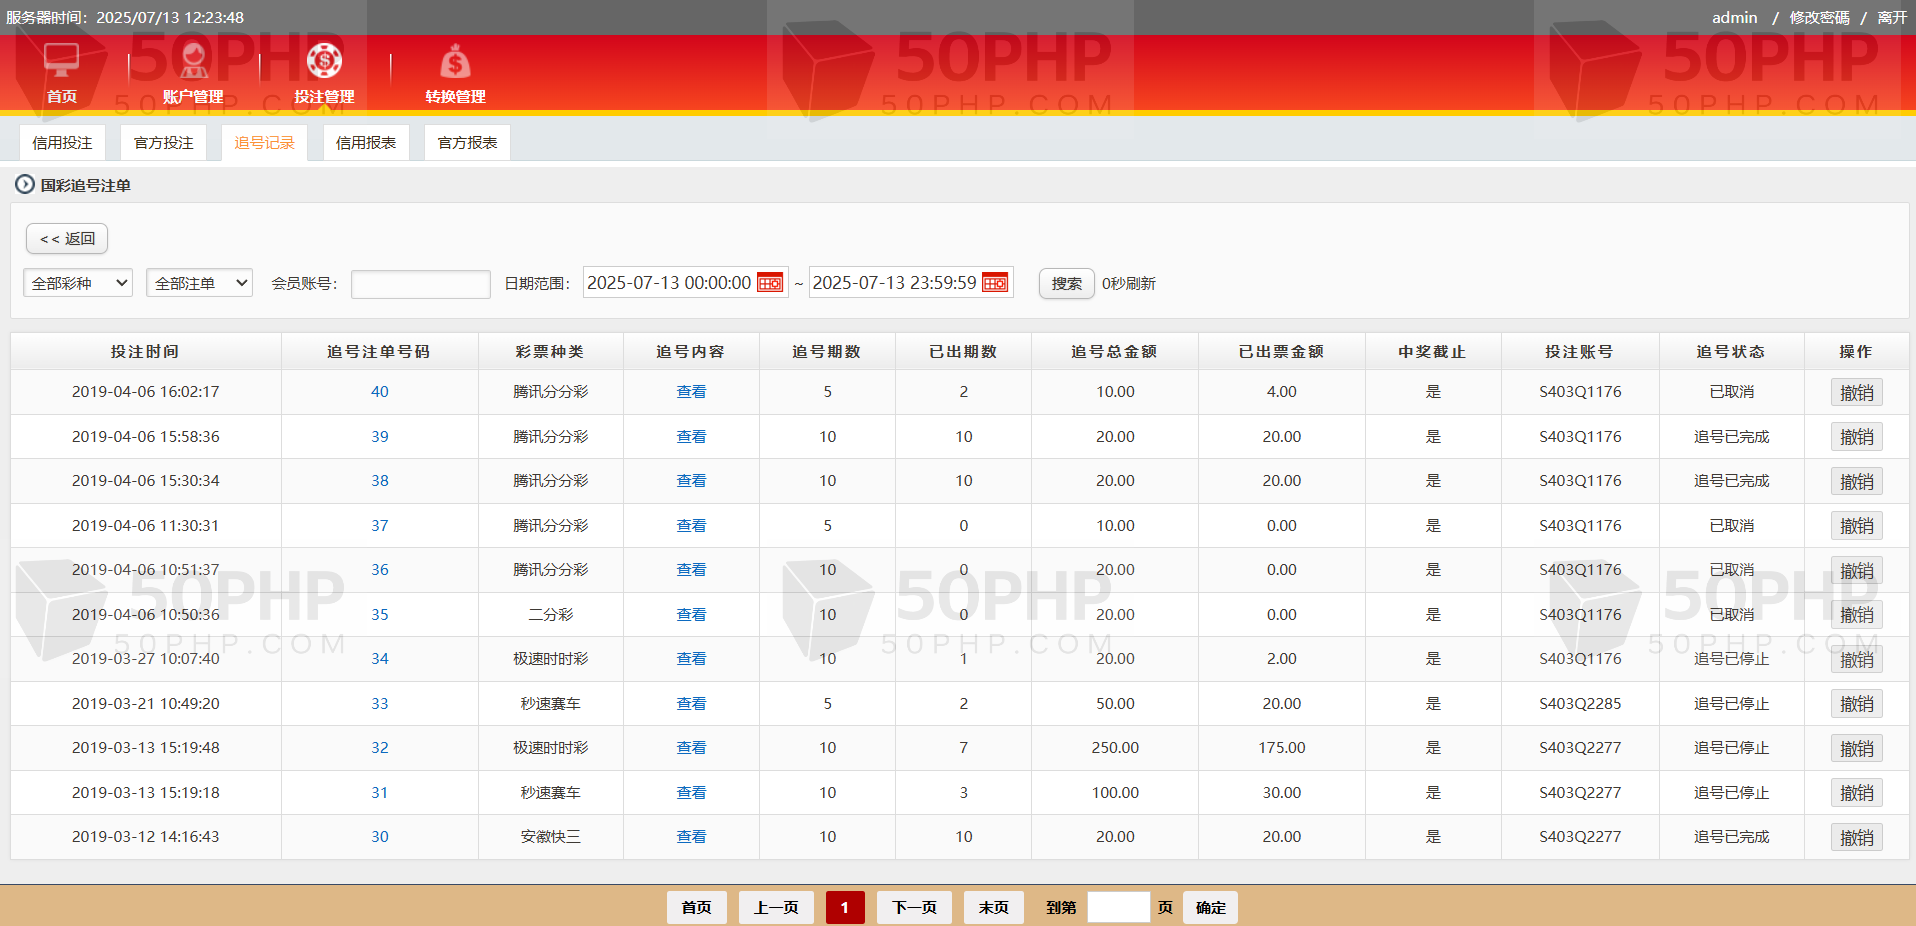Switch to the 官方报表 tab

467,143
